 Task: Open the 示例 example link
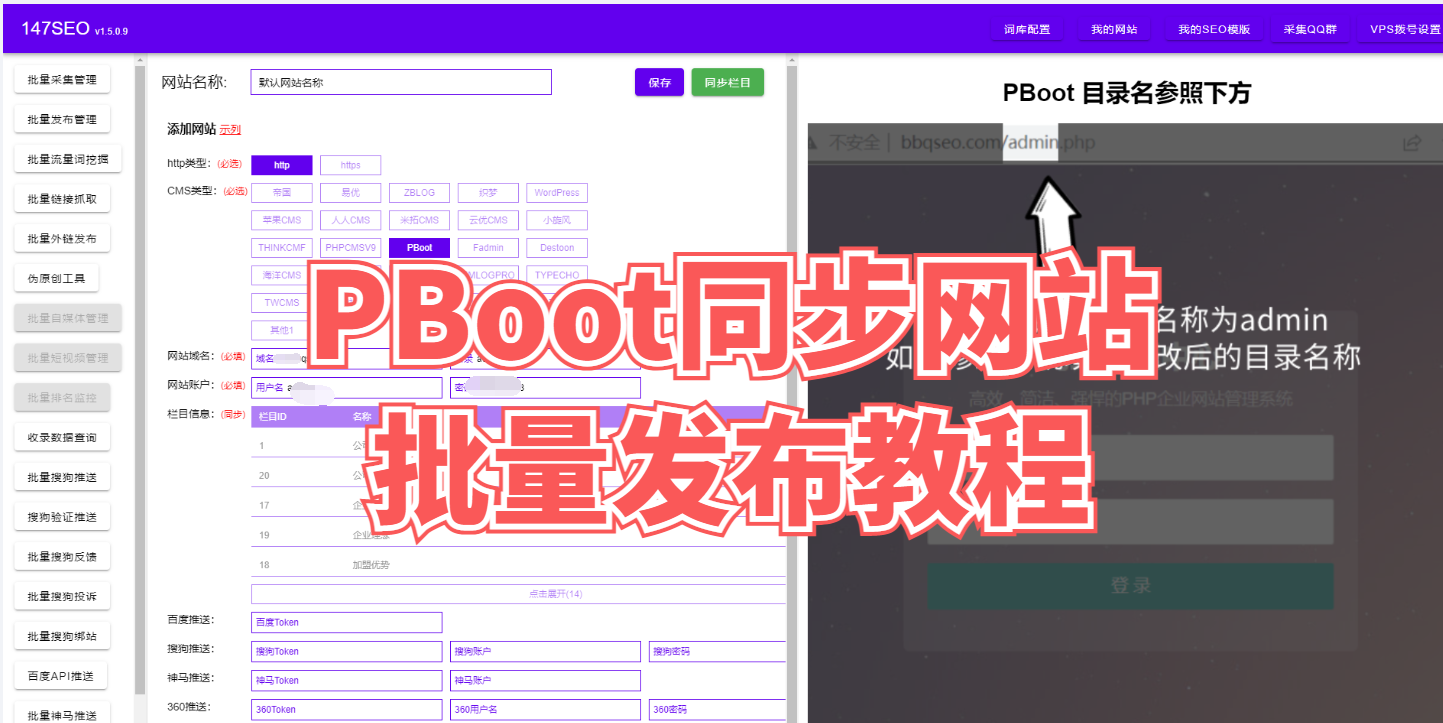click(x=230, y=130)
